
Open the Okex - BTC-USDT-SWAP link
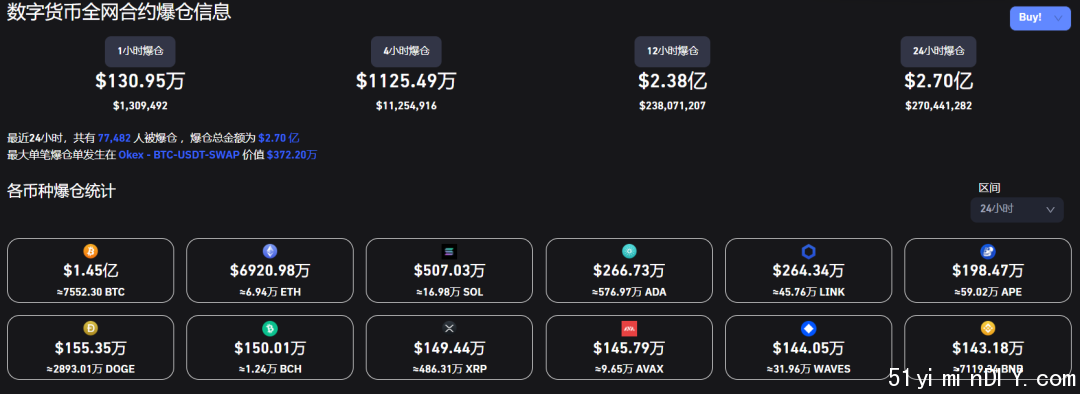[179, 155]
